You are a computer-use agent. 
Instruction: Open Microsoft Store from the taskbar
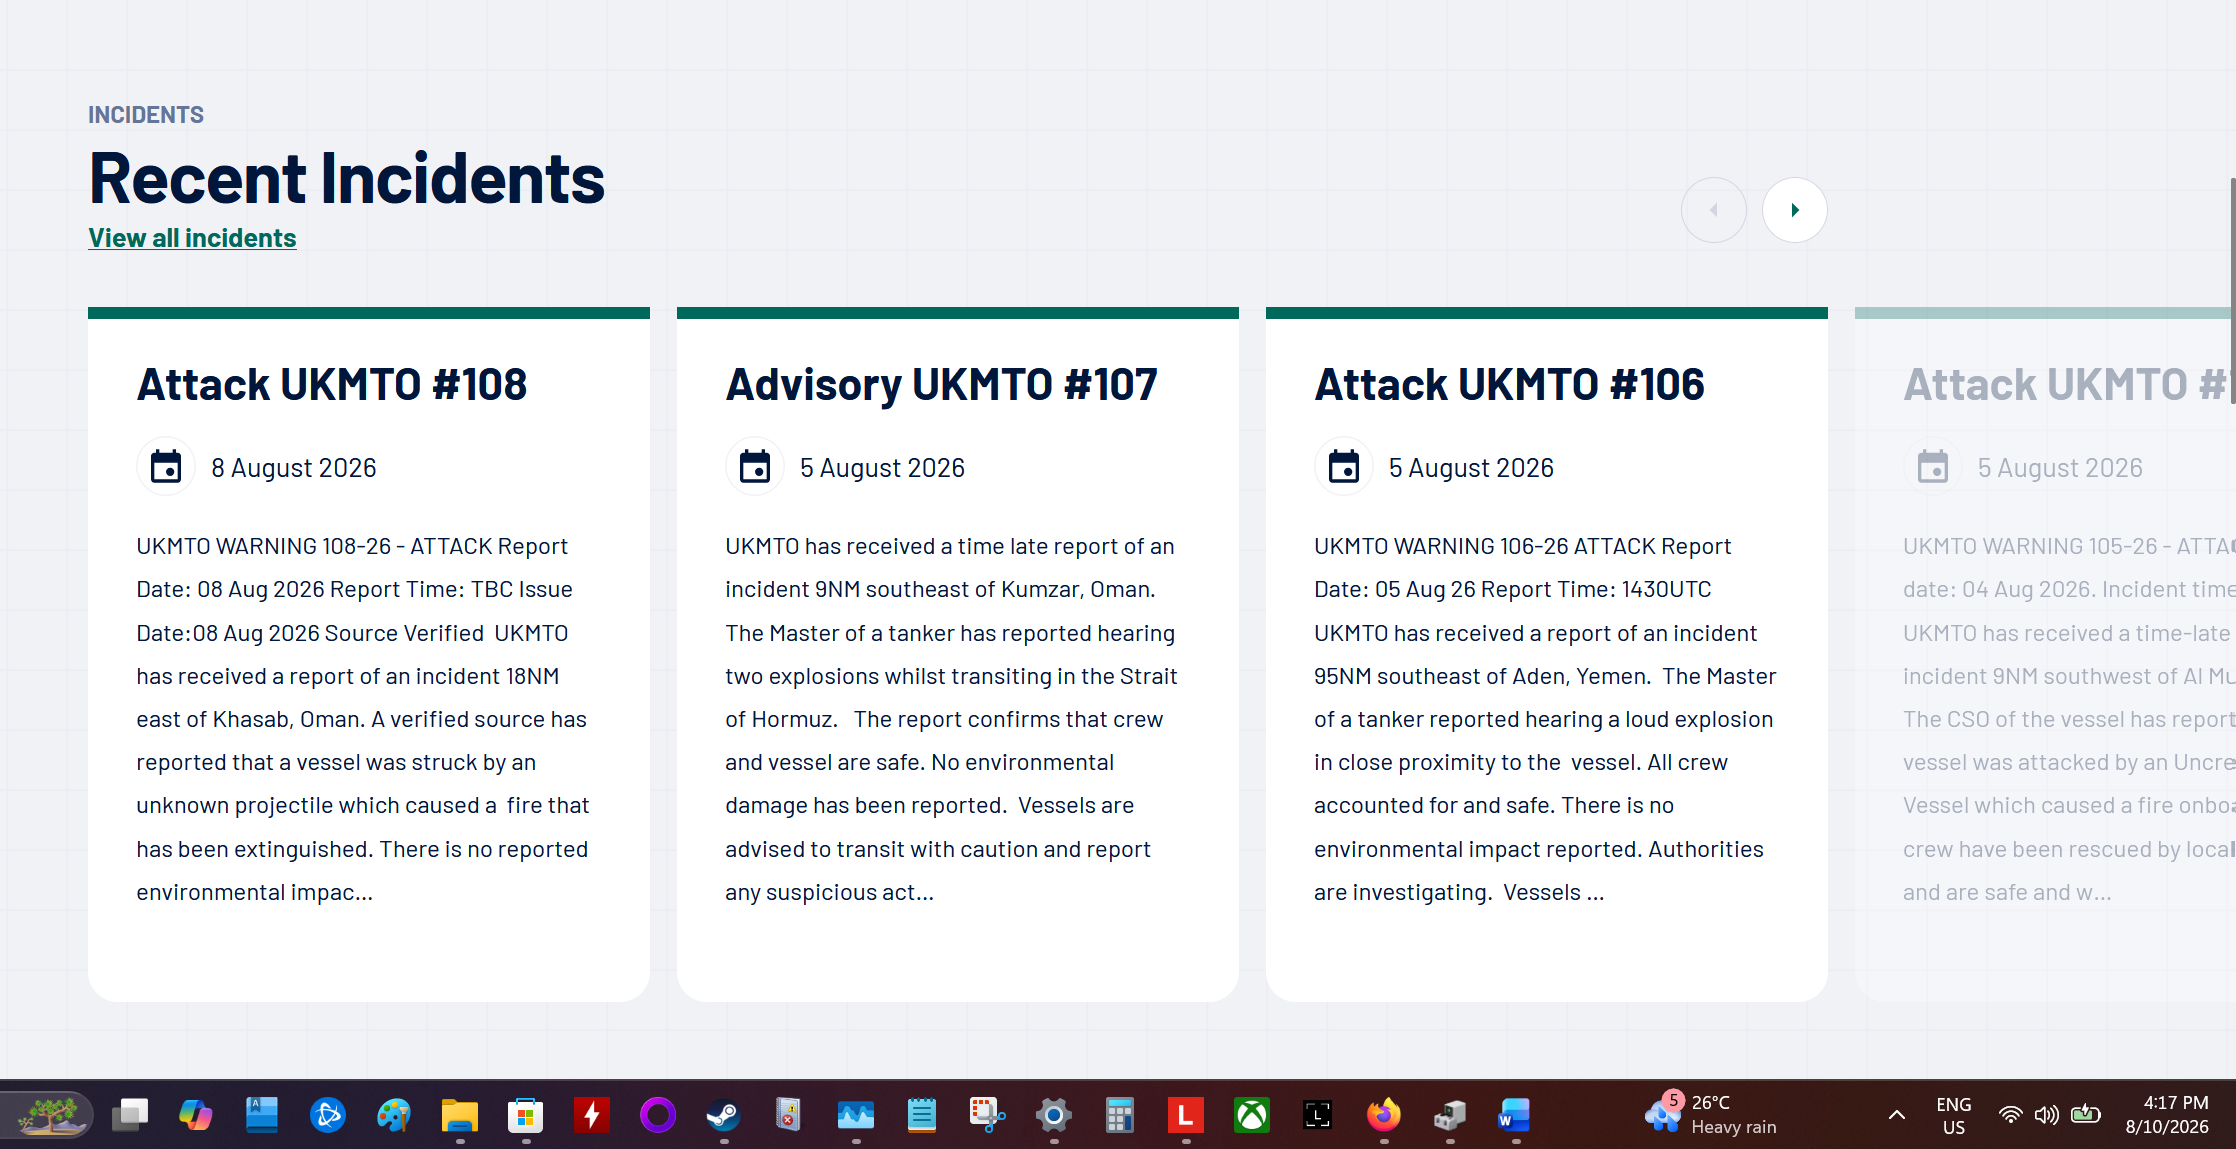point(526,1115)
